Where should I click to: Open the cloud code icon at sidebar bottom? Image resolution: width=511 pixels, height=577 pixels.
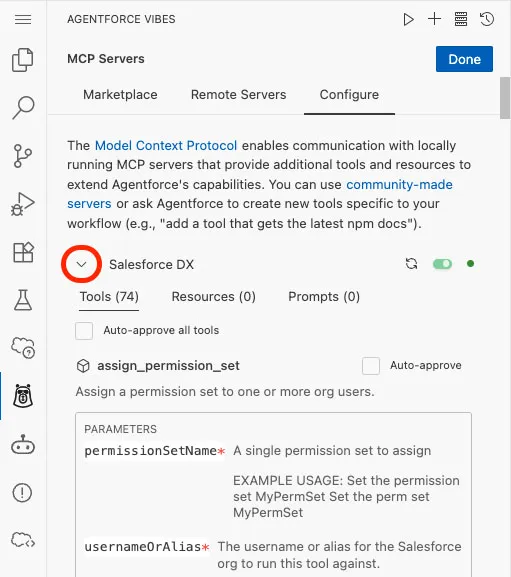point(23,540)
